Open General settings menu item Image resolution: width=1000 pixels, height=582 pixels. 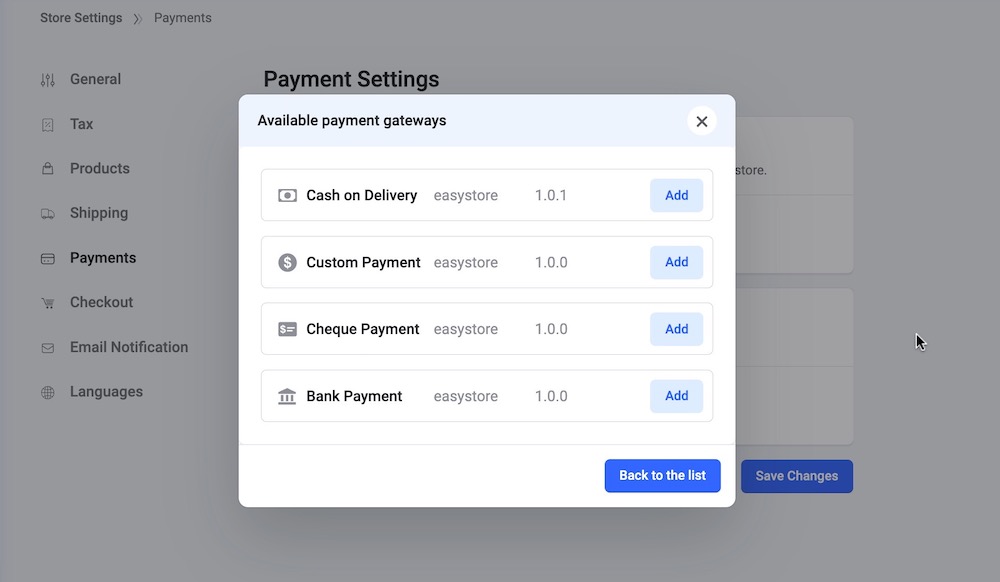click(x=95, y=79)
